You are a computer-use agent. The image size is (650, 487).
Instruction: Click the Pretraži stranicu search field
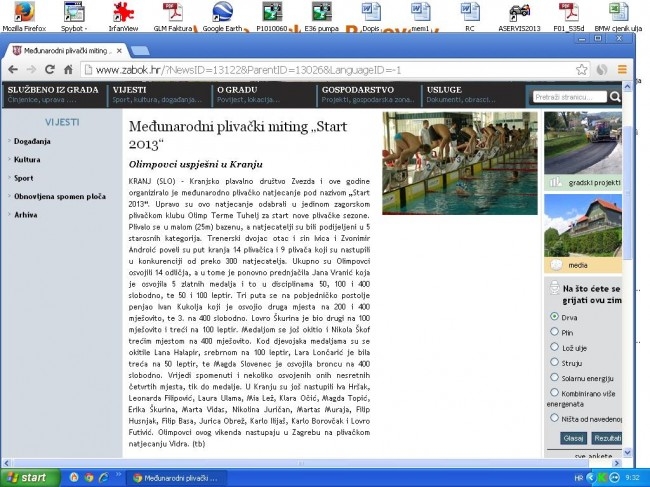tap(570, 97)
